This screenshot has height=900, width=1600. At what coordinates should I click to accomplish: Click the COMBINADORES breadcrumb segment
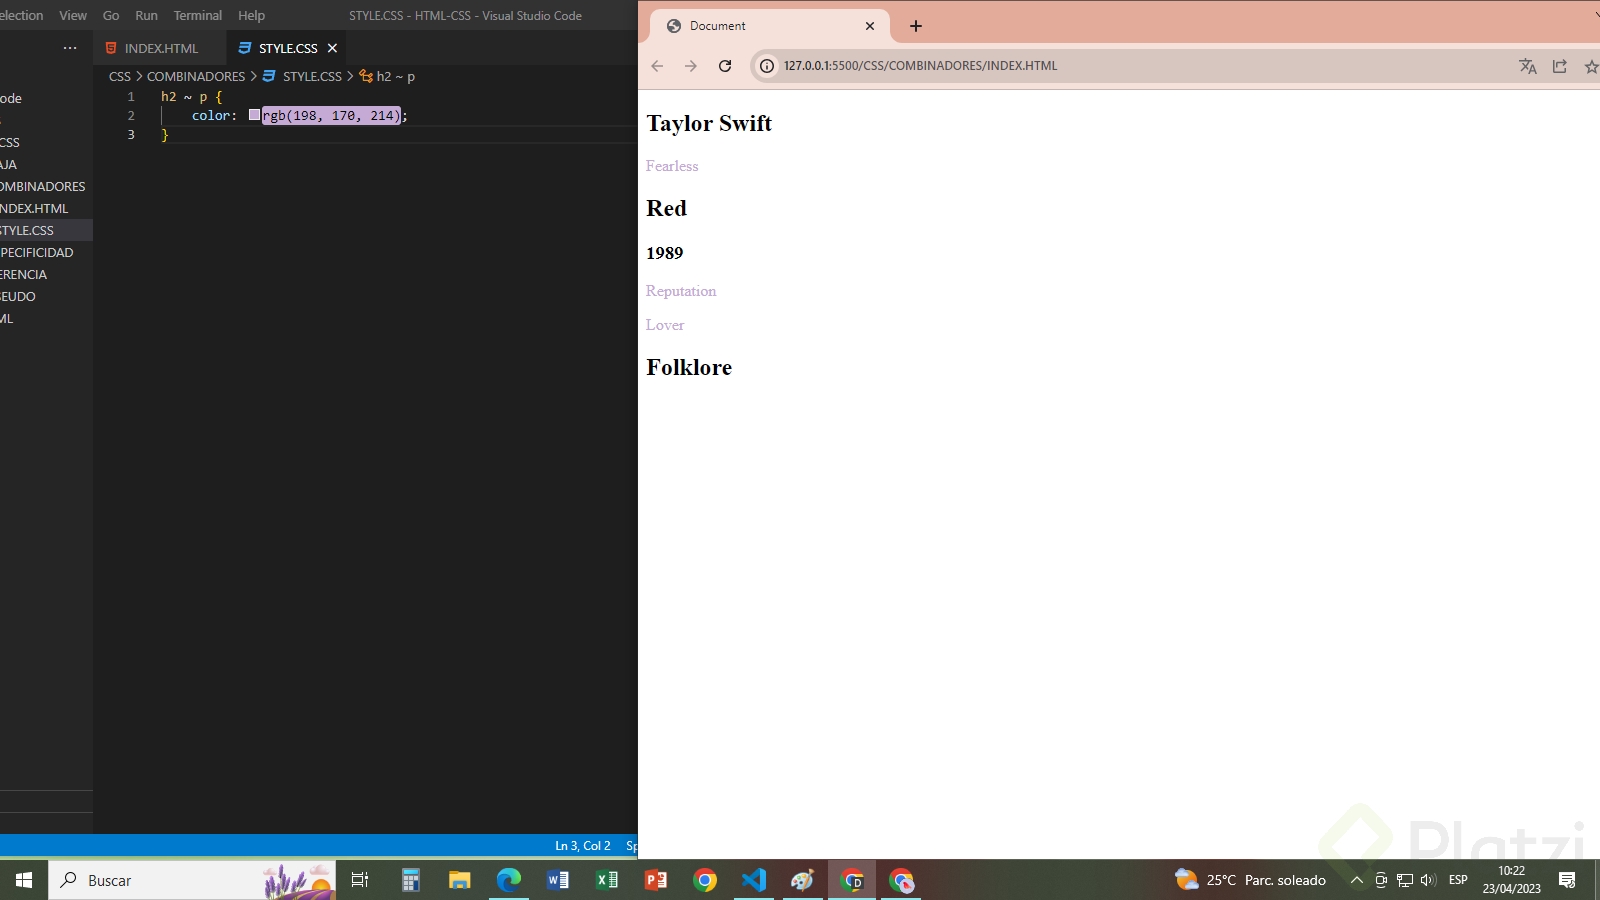pos(196,76)
